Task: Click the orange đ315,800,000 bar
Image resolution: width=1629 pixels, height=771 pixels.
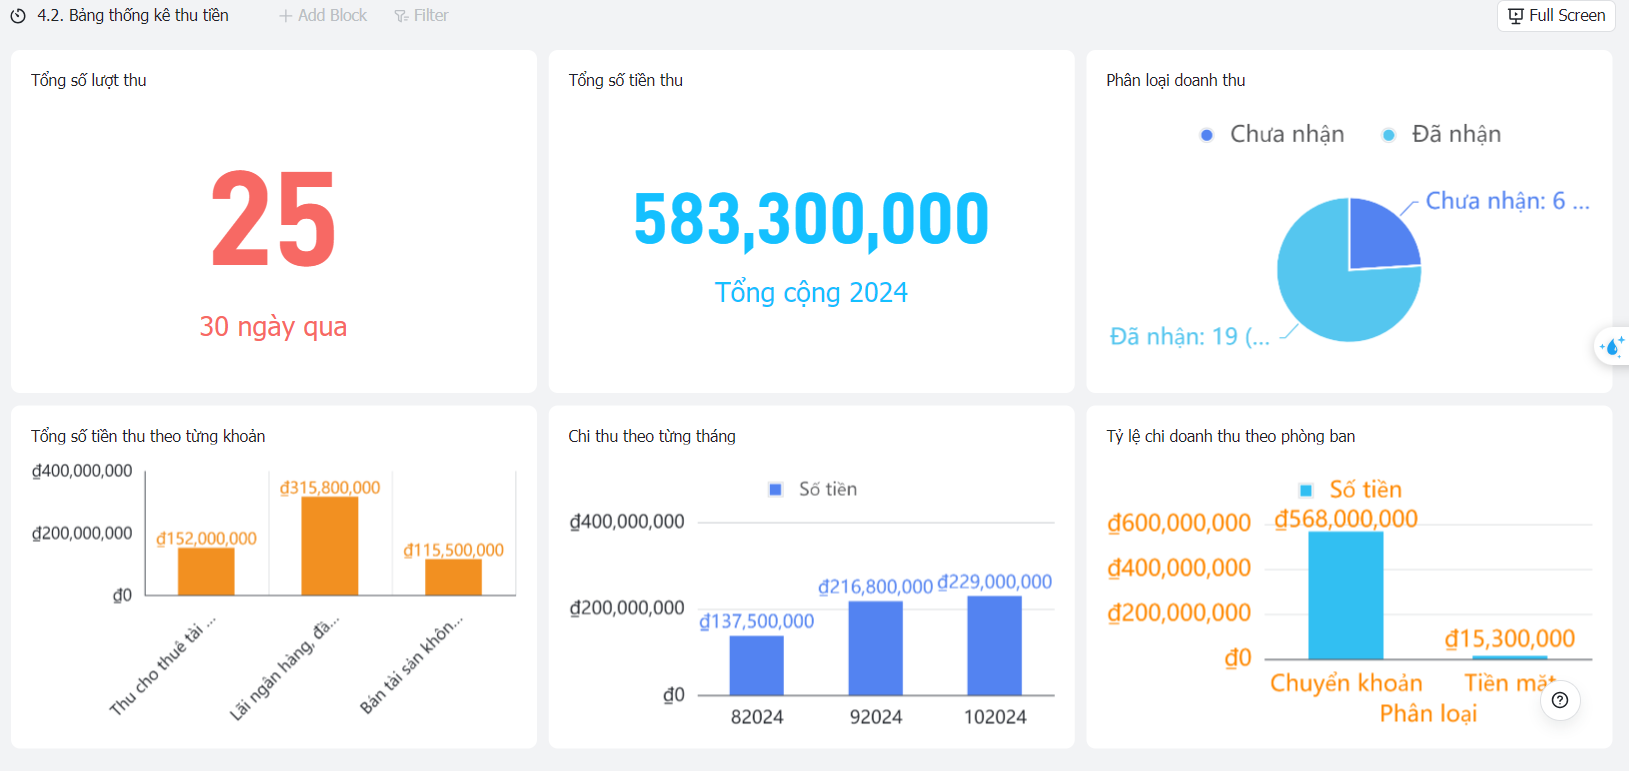Action: click(x=330, y=546)
